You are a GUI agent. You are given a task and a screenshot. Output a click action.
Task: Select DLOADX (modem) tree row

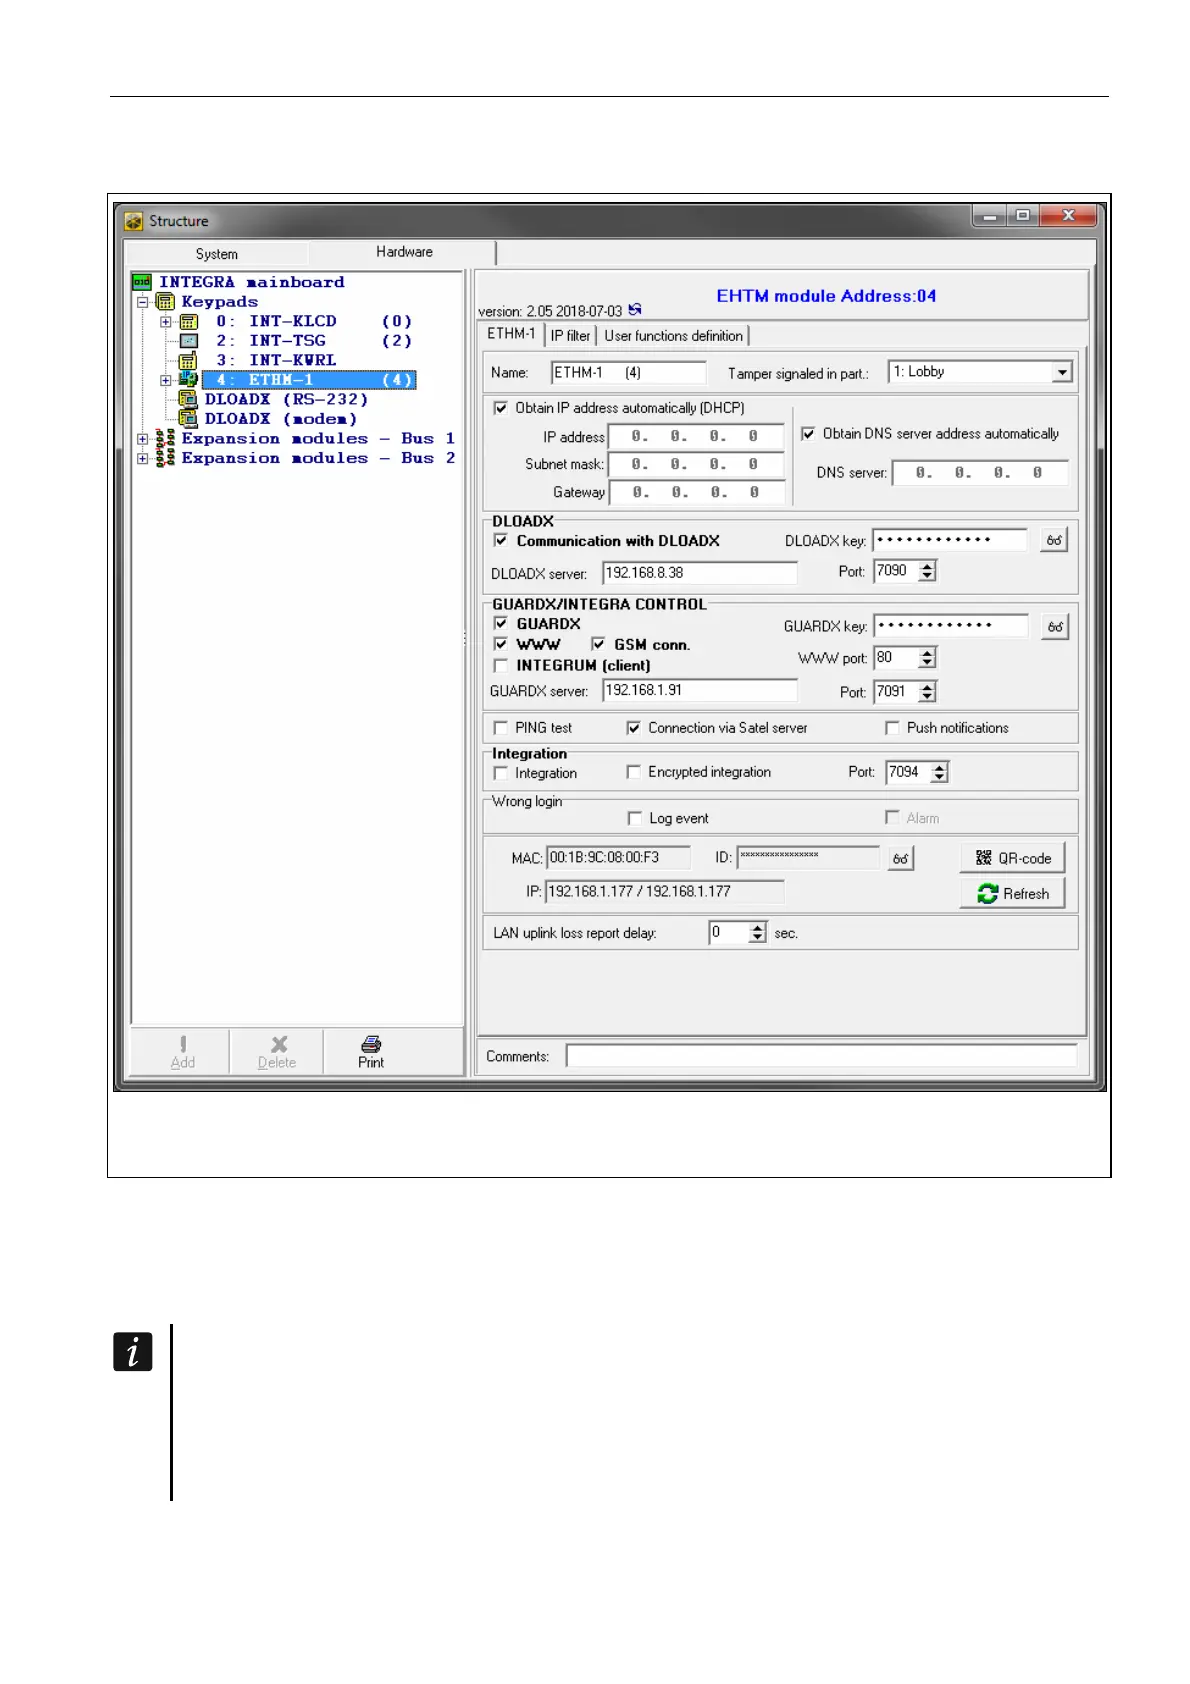click(x=281, y=419)
